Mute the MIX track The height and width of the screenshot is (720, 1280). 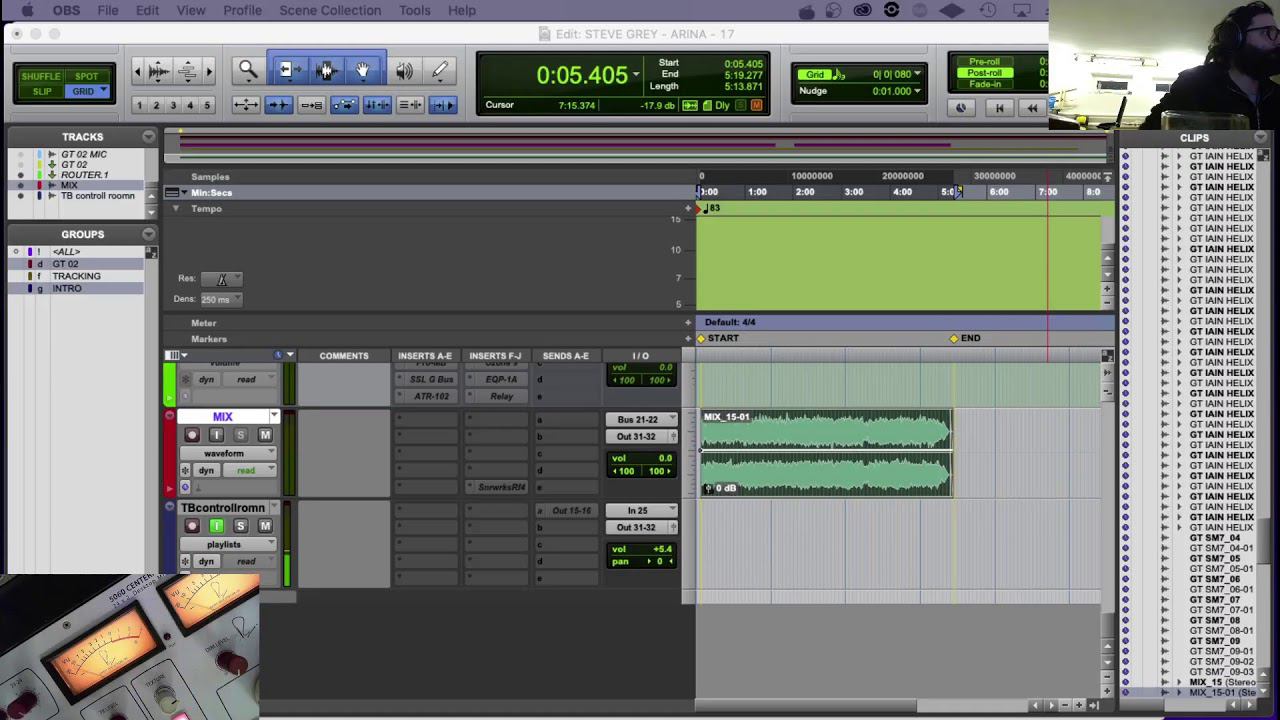265,435
